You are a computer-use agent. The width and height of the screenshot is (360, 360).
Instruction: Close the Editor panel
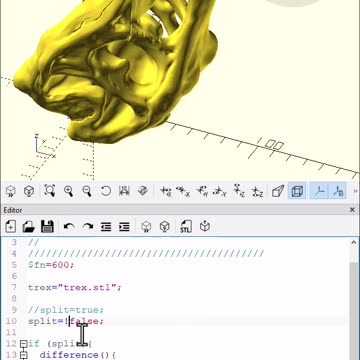pyautogui.click(x=352, y=210)
